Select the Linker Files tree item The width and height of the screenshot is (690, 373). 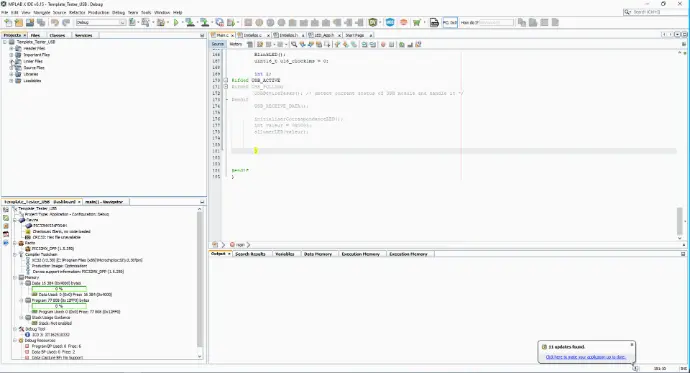(33, 62)
